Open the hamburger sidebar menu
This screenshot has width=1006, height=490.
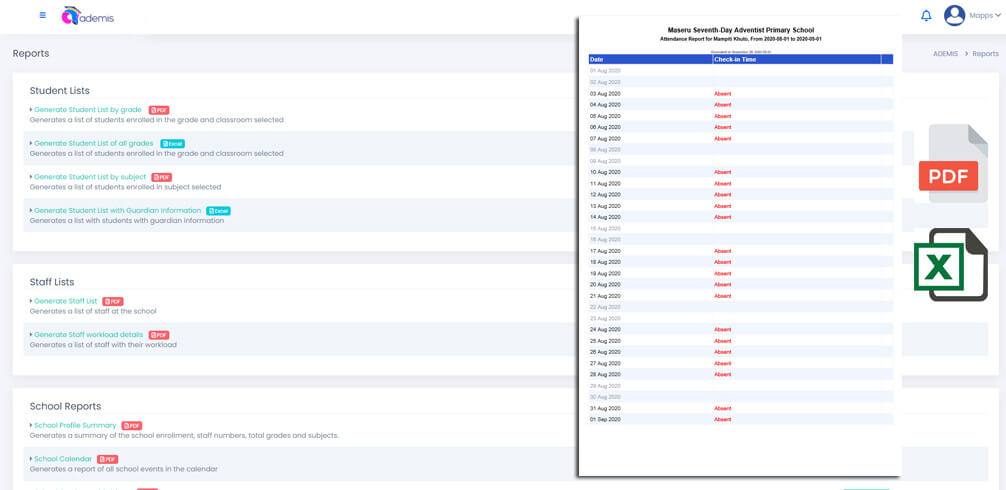pos(42,15)
